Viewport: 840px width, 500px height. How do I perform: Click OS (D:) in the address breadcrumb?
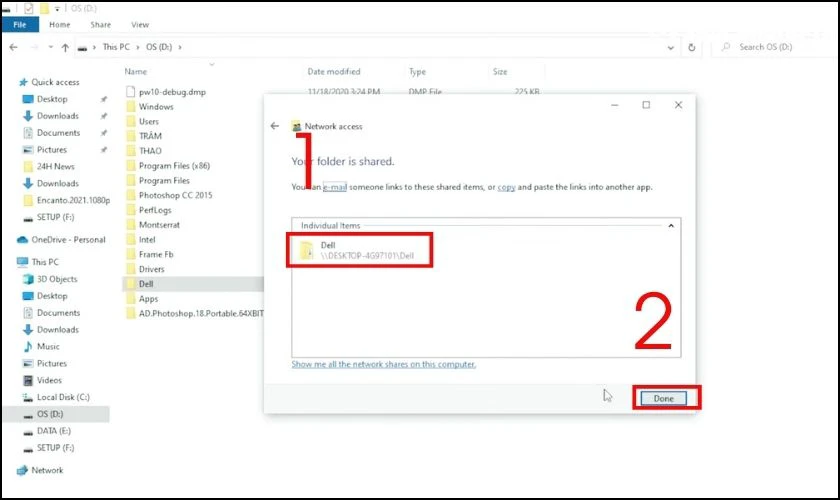point(159,47)
